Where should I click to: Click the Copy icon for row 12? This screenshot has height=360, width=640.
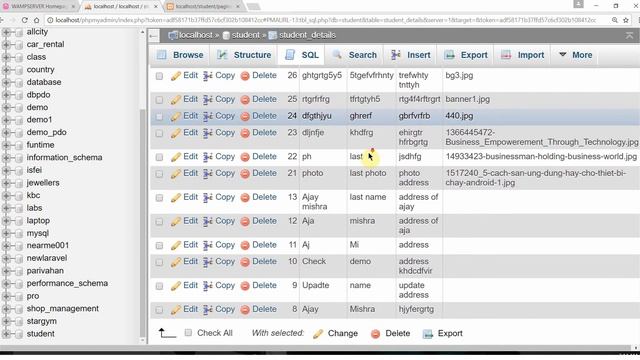click(x=208, y=222)
